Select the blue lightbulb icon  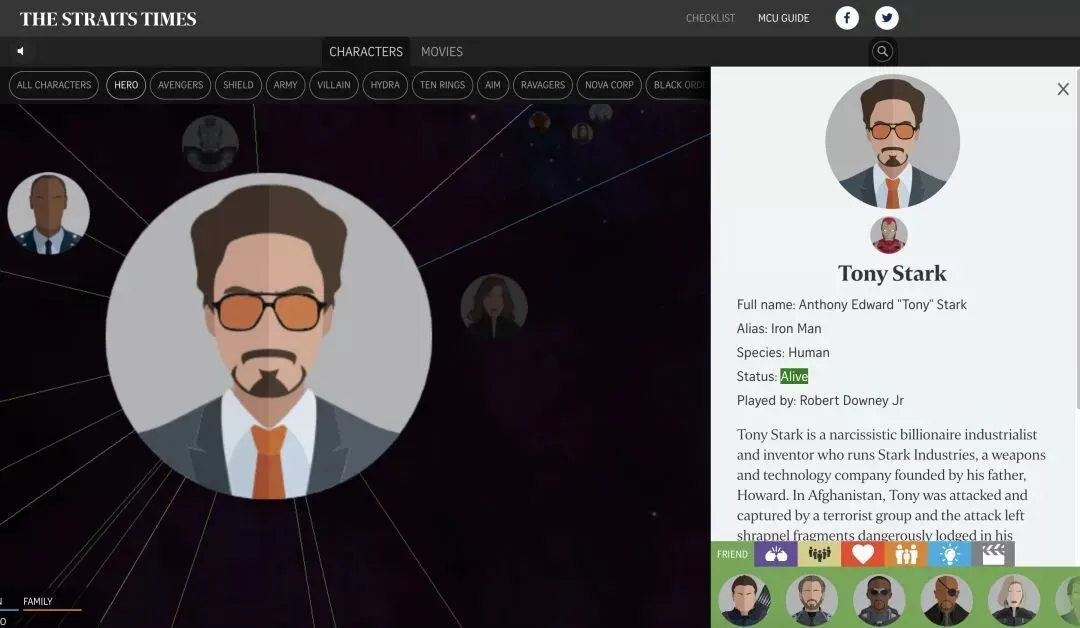click(949, 554)
